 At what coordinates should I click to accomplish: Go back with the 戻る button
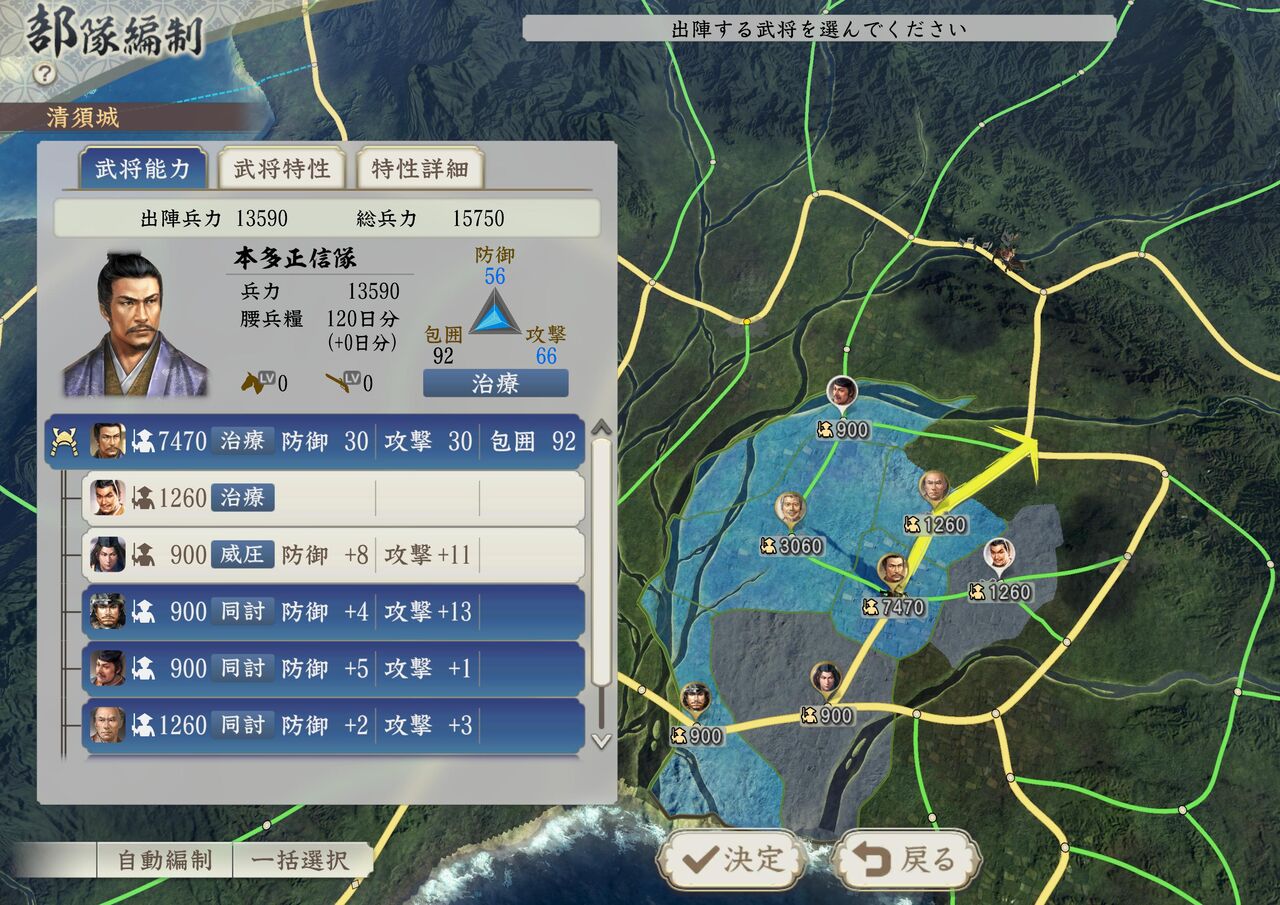(x=910, y=860)
